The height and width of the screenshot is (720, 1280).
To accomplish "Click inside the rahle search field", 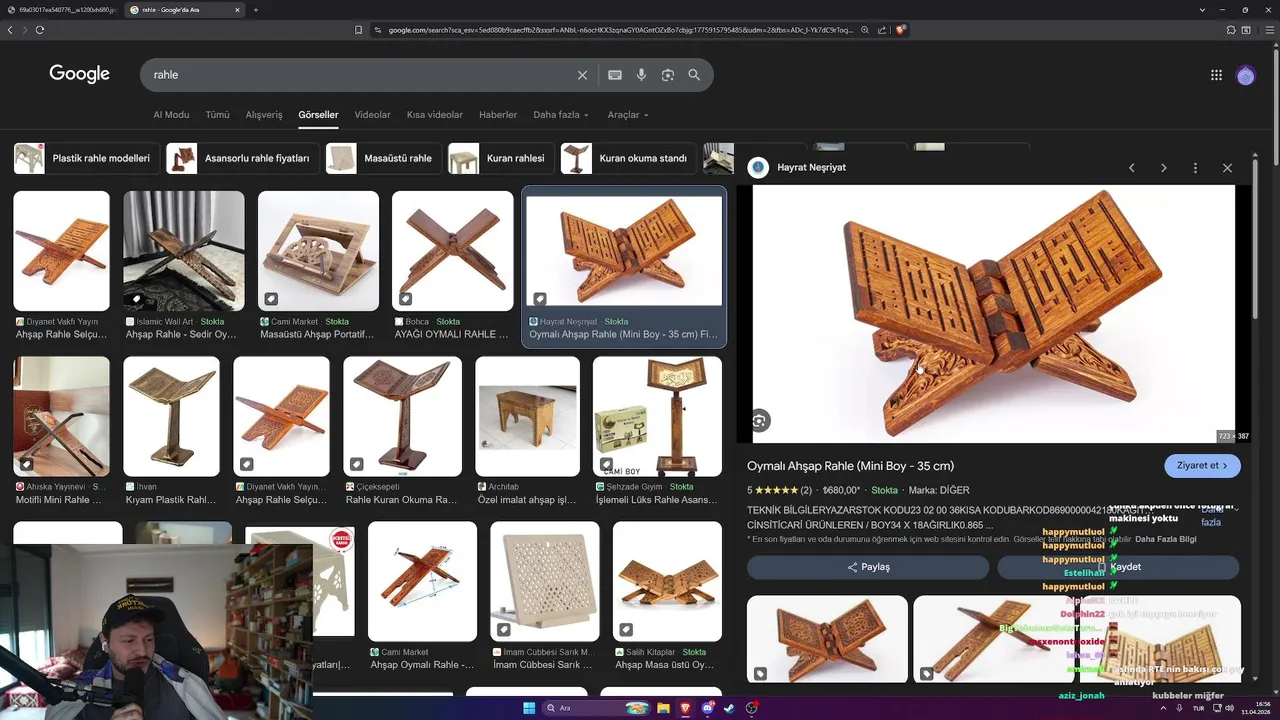I will (x=360, y=75).
